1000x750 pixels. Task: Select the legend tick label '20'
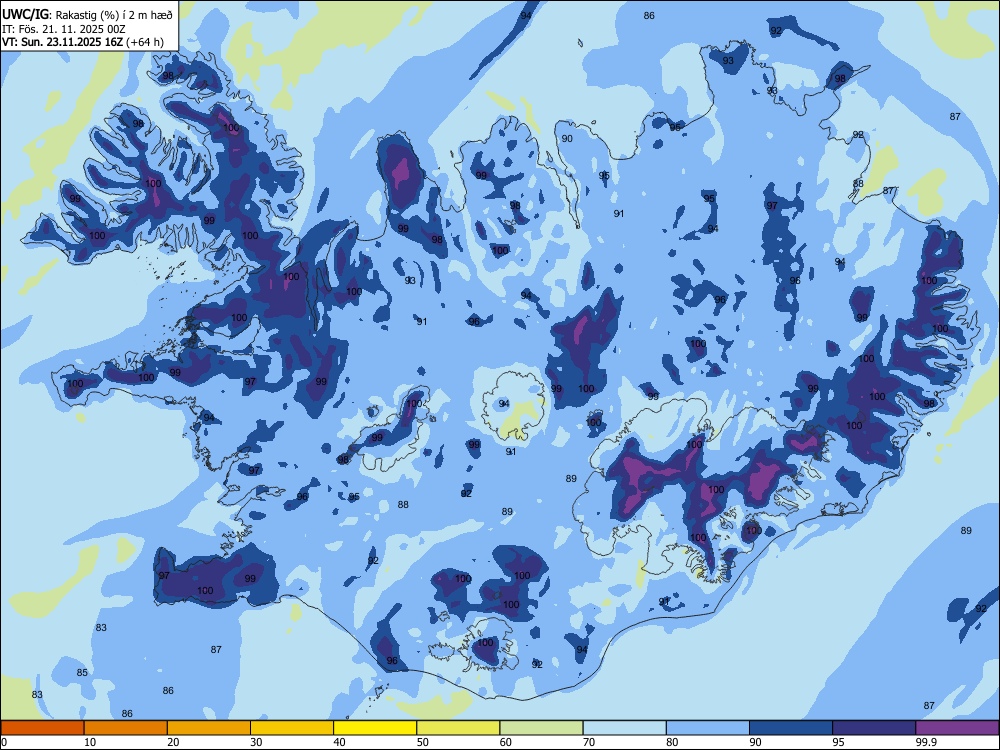click(173, 742)
